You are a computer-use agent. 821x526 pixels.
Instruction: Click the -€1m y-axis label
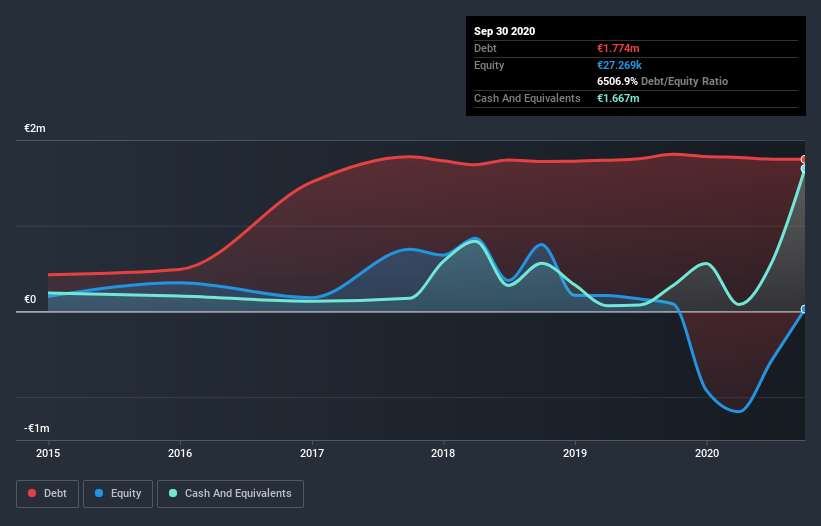(37, 428)
